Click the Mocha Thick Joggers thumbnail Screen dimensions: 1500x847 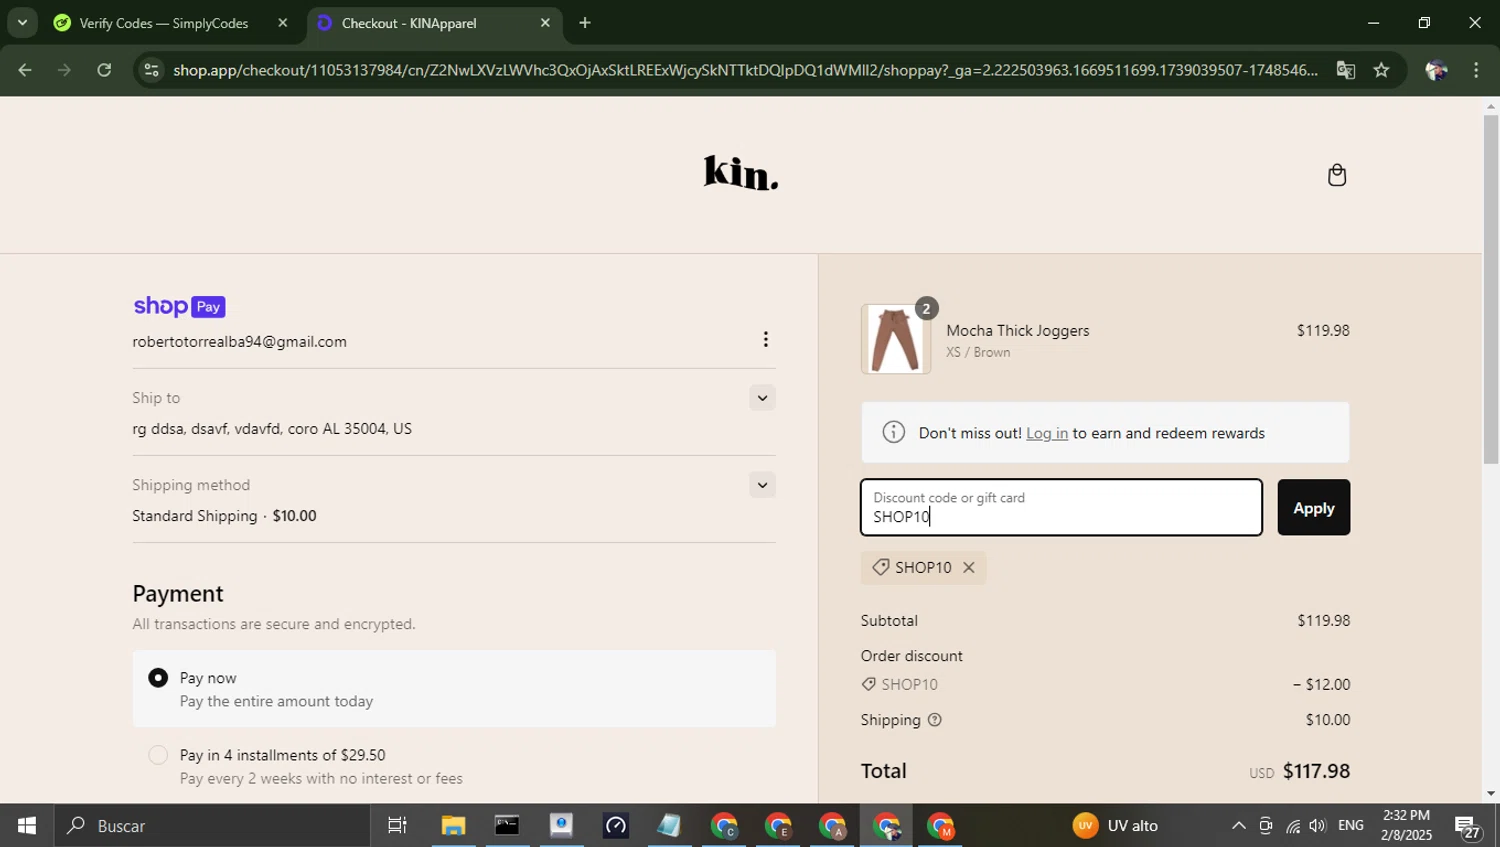pyautogui.click(x=895, y=340)
